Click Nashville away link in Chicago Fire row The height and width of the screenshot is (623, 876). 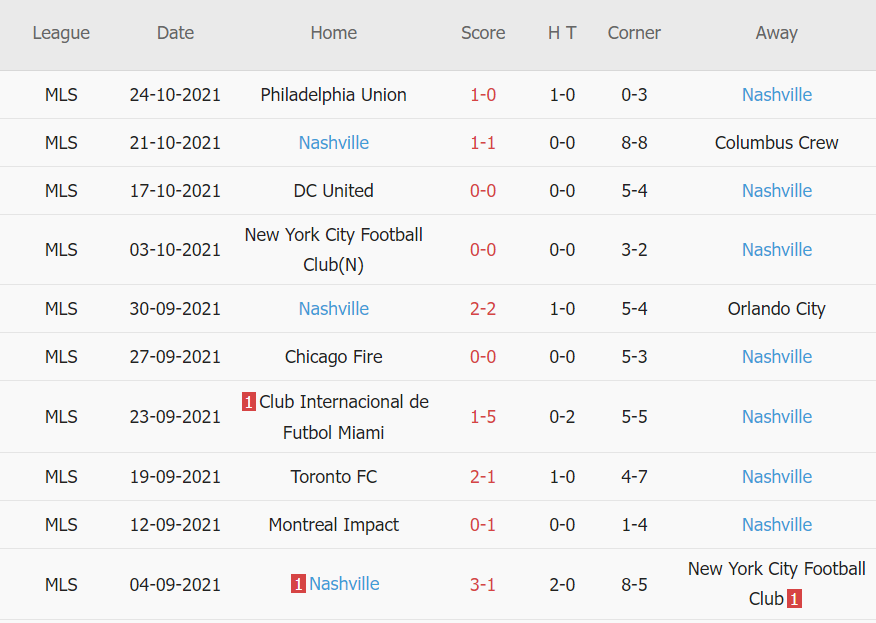tap(777, 357)
